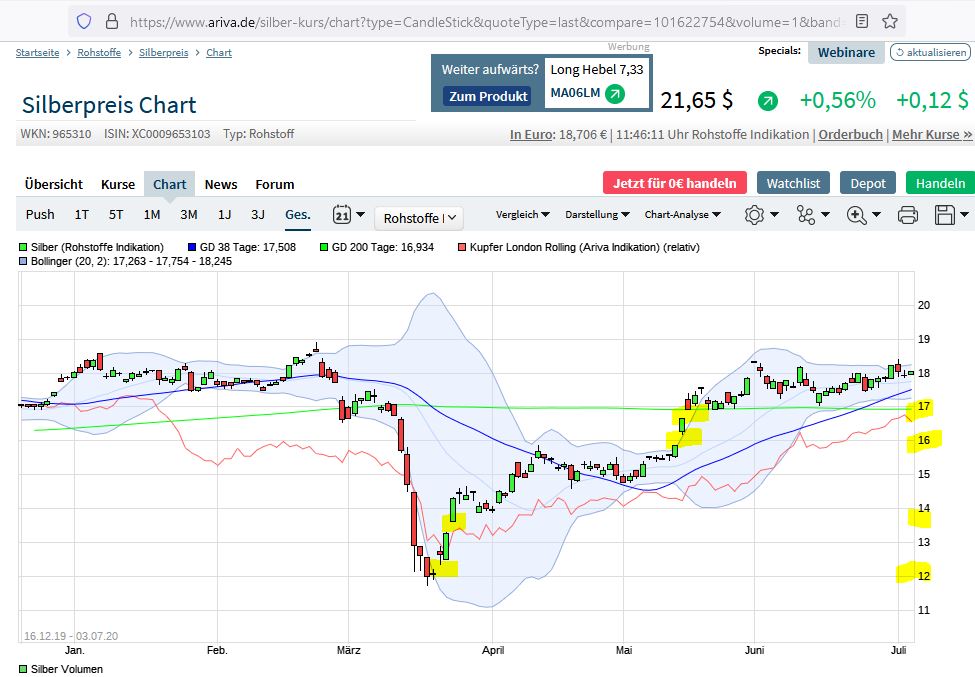975x677 pixels.
Task: Click the share chart icon
Action: (806, 214)
